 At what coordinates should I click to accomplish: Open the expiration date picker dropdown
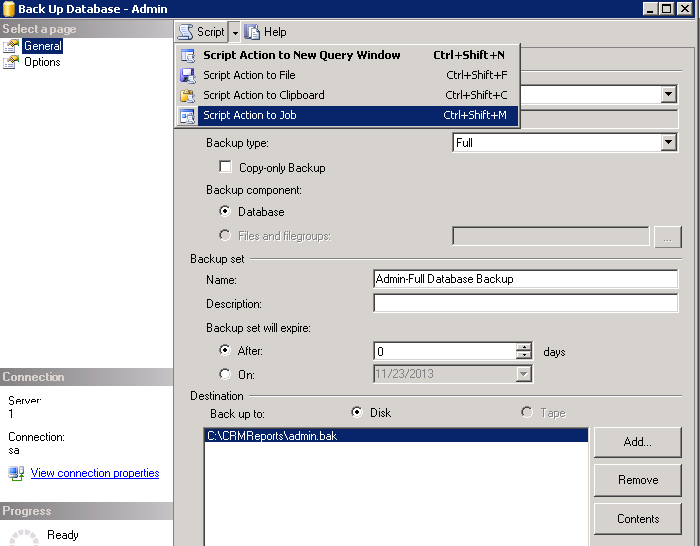[524, 374]
